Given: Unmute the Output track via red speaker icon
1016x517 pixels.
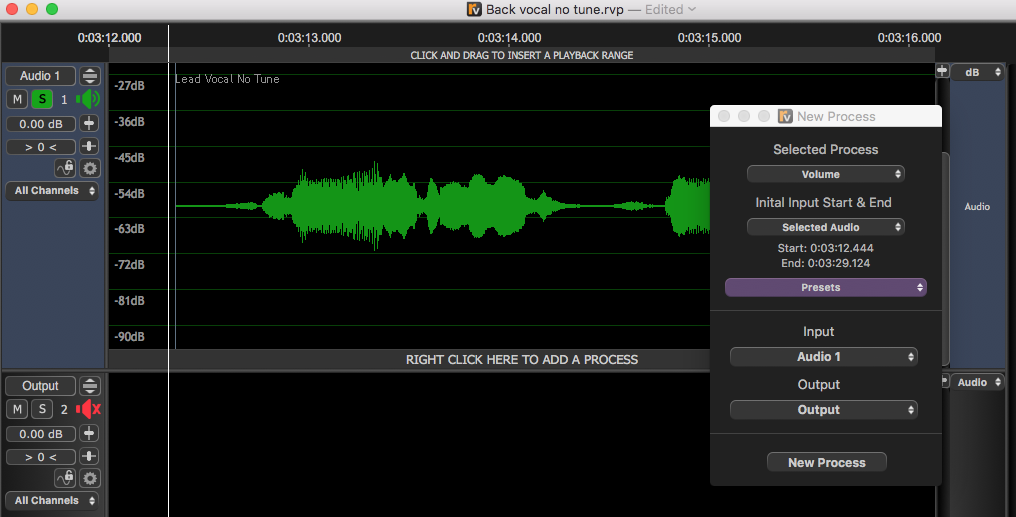Looking at the screenshot, I should pyautogui.click(x=90, y=409).
